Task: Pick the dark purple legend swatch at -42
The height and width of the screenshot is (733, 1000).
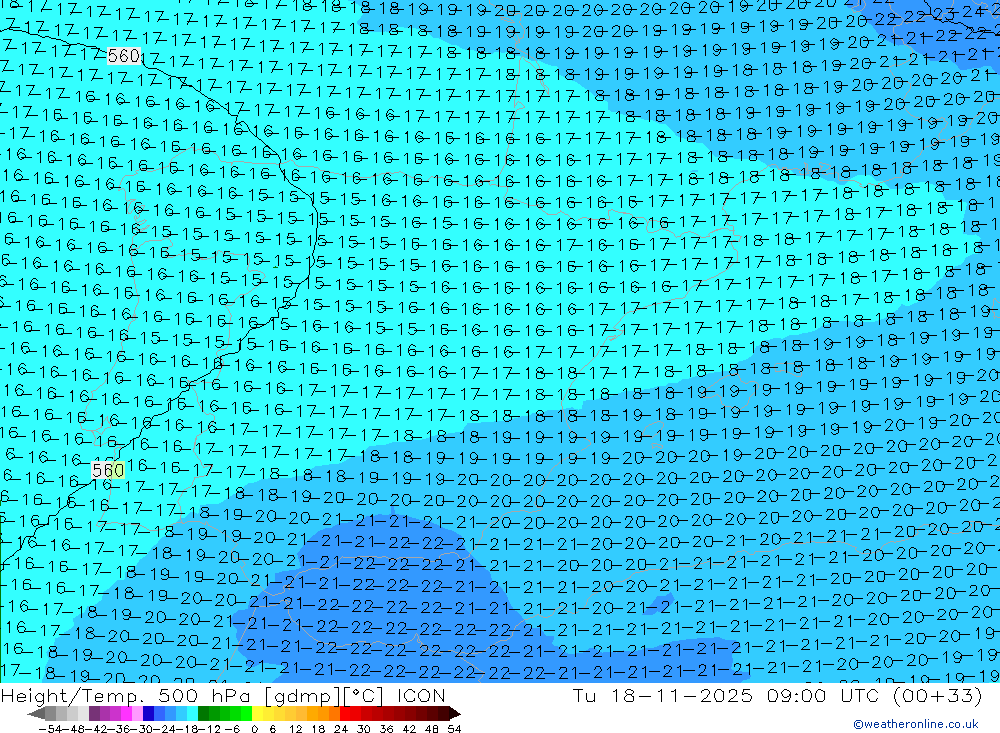Action: (x=94, y=714)
